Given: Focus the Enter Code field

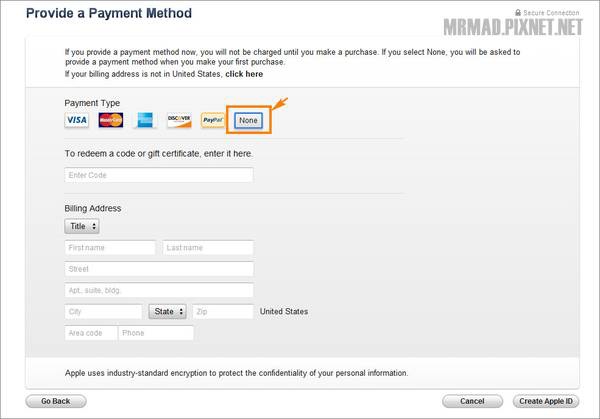Looking at the screenshot, I should point(158,175).
